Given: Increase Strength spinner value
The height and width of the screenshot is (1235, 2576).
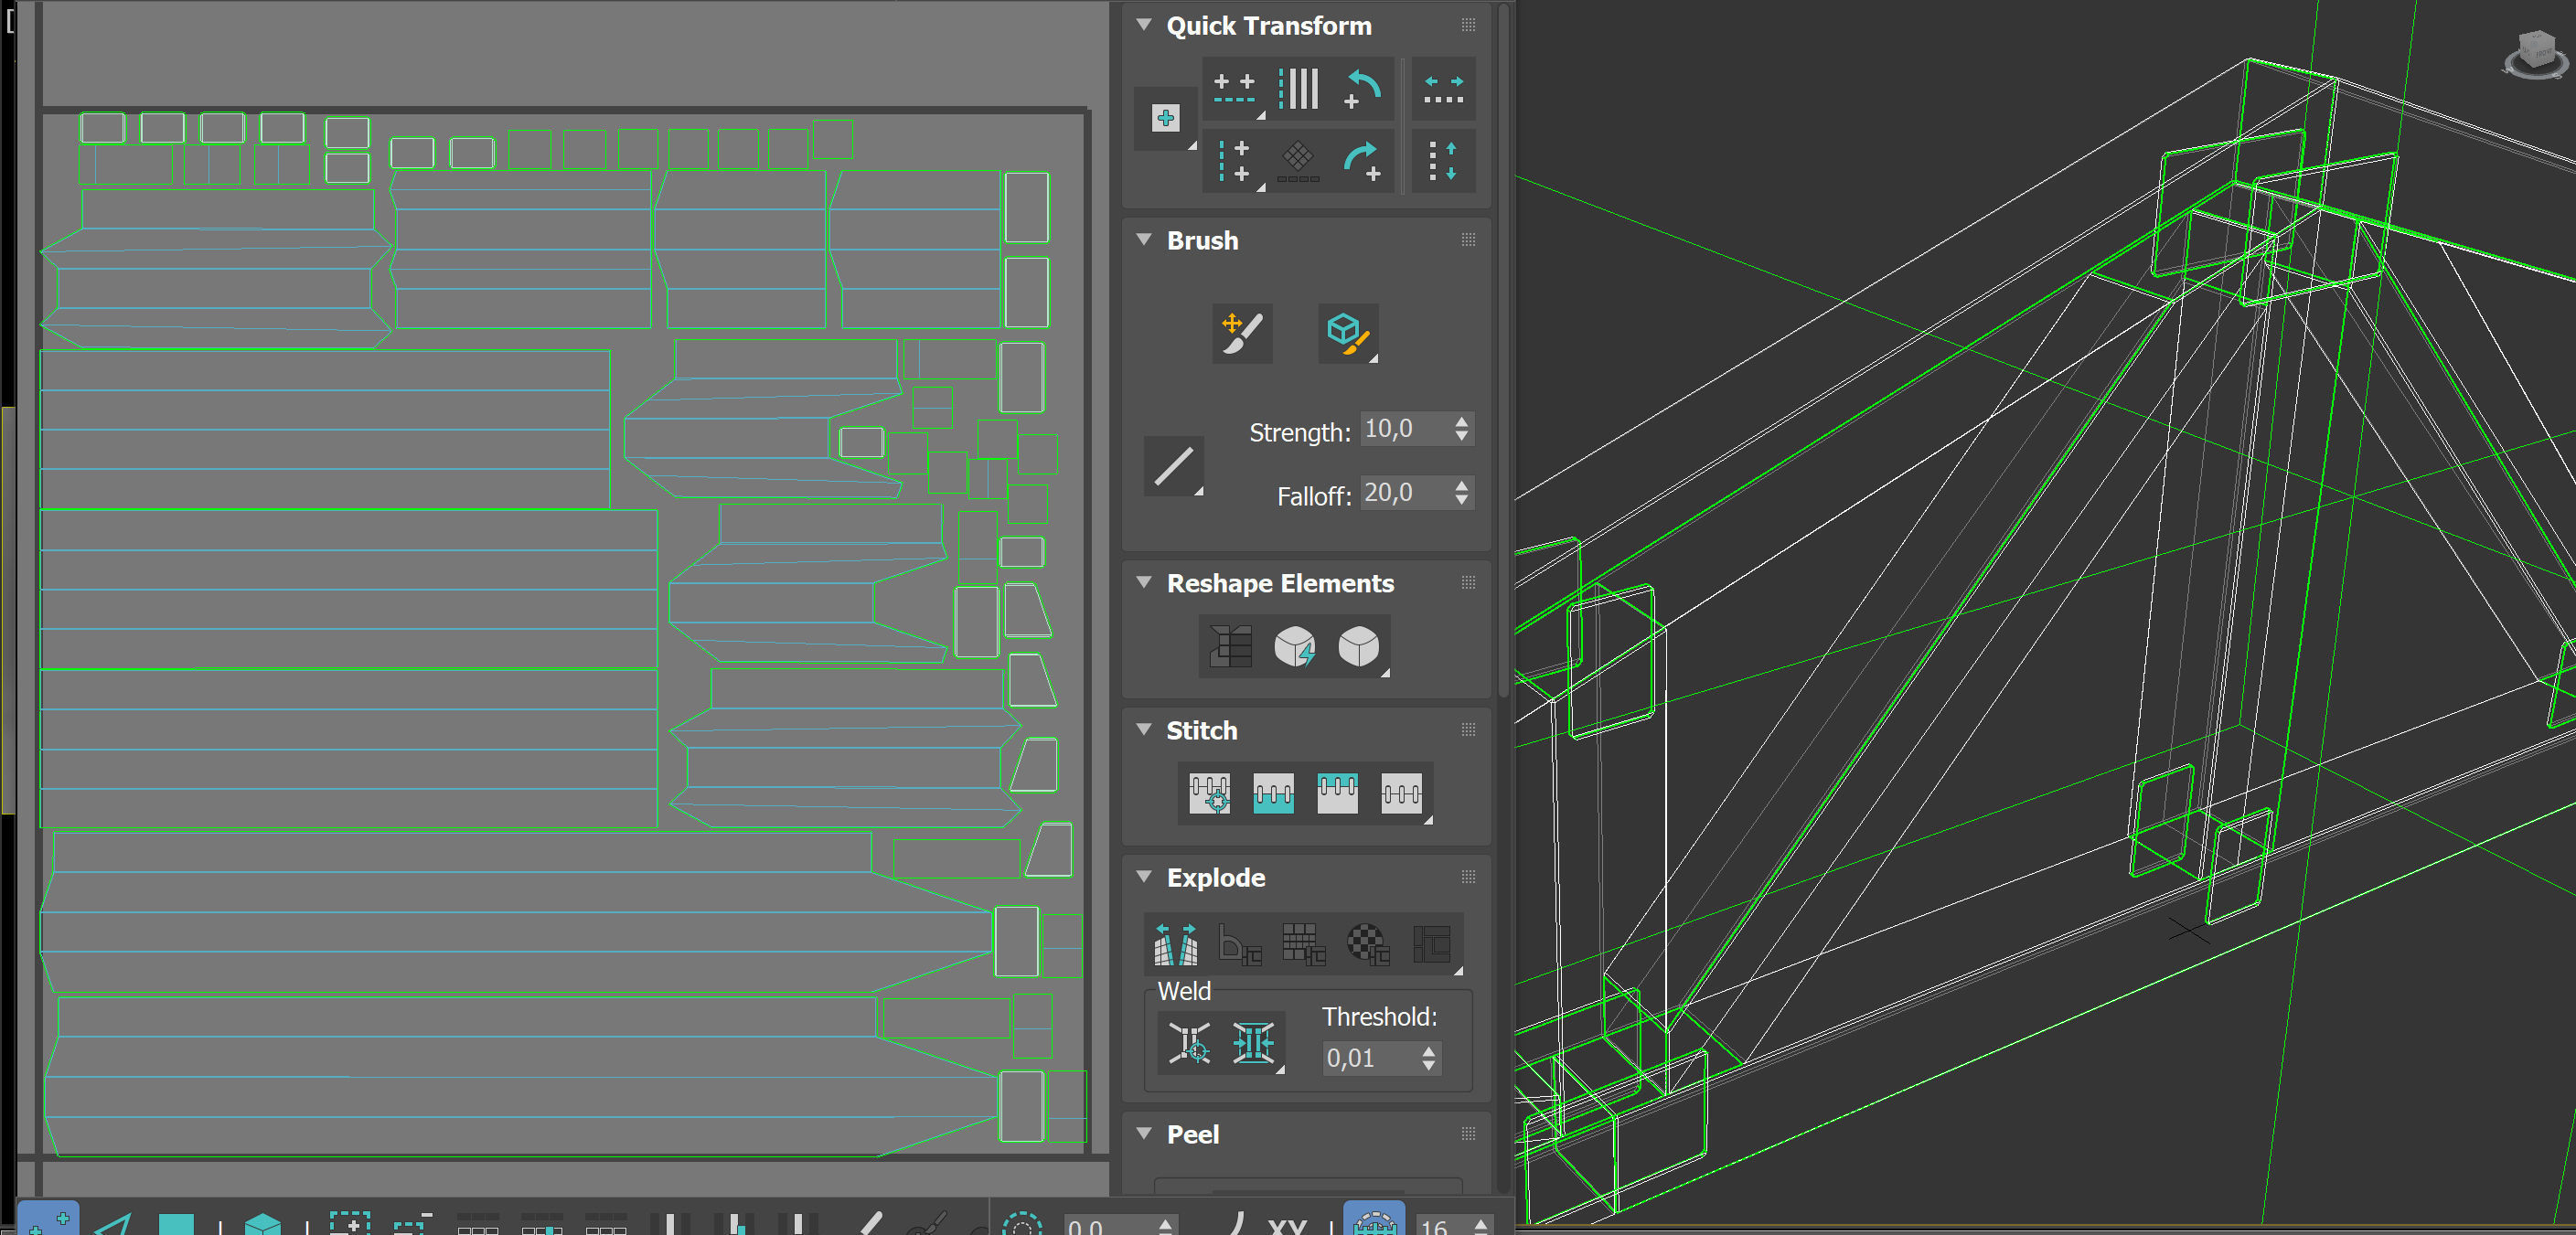Looking at the screenshot, I should click(1462, 422).
